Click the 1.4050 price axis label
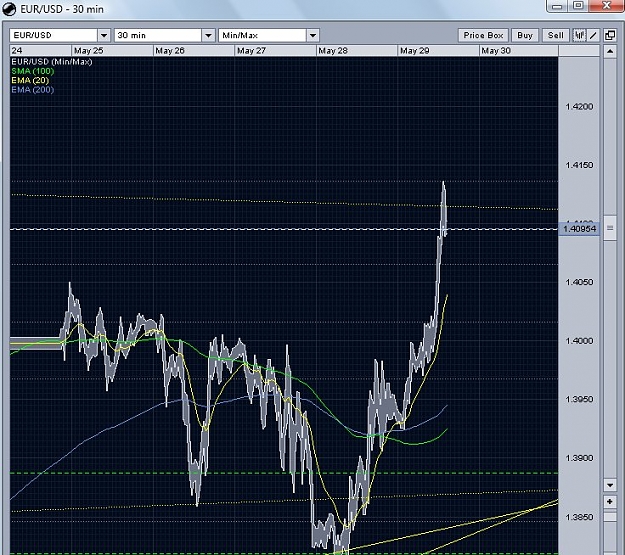 tap(579, 282)
